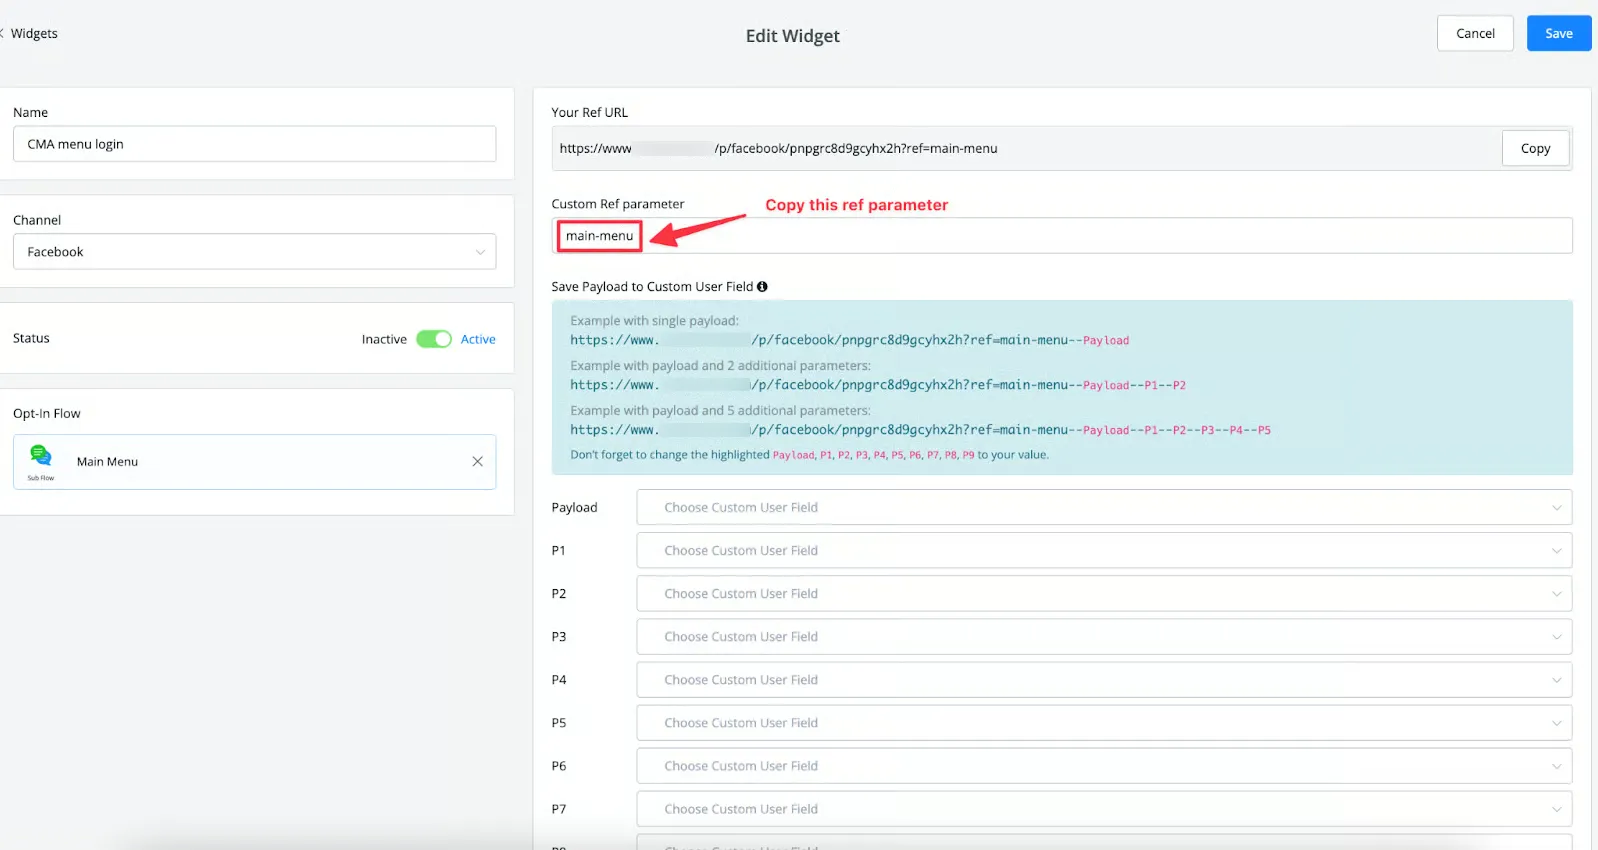The height and width of the screenshot is (850, 1598).
Task: Open info icon for Save Payload field
Action: click(762, 287)
